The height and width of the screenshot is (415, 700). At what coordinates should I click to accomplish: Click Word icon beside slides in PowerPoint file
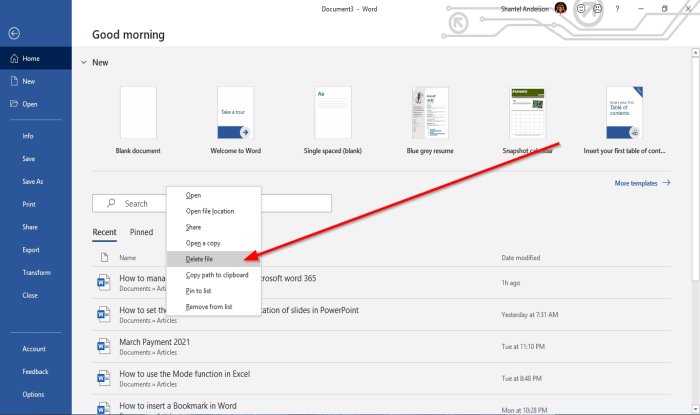(104, 315)
